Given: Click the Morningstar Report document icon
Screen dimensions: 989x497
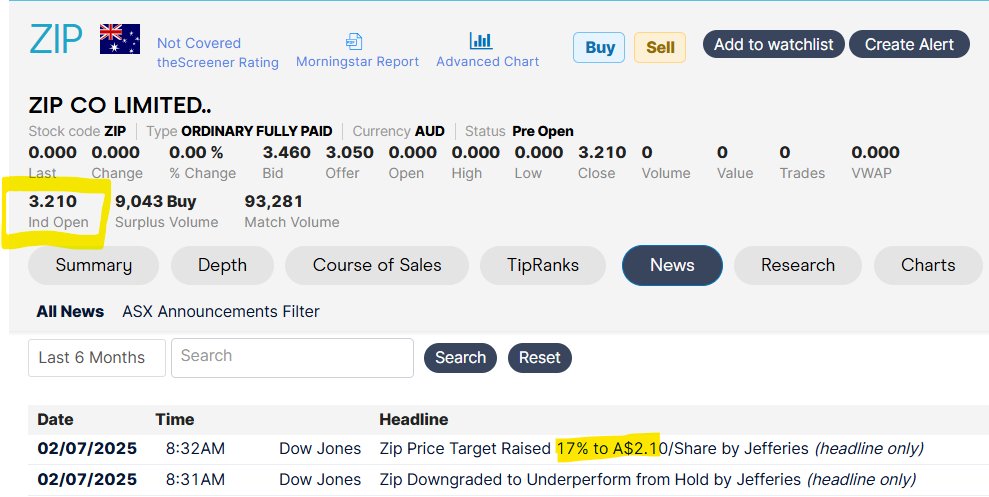Looking at the screenshot, I should click(x=354, y=42).
